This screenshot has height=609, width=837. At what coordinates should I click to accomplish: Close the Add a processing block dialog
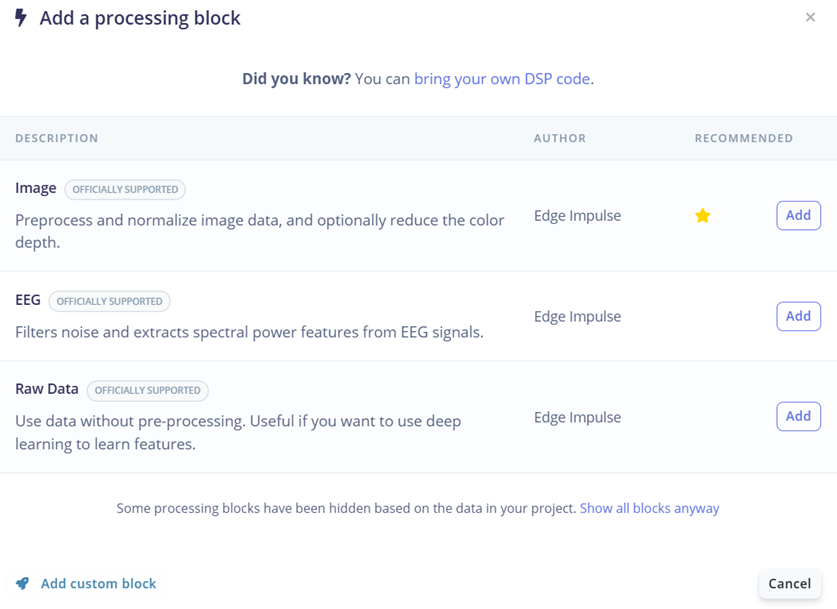click(x=810, y=17)
